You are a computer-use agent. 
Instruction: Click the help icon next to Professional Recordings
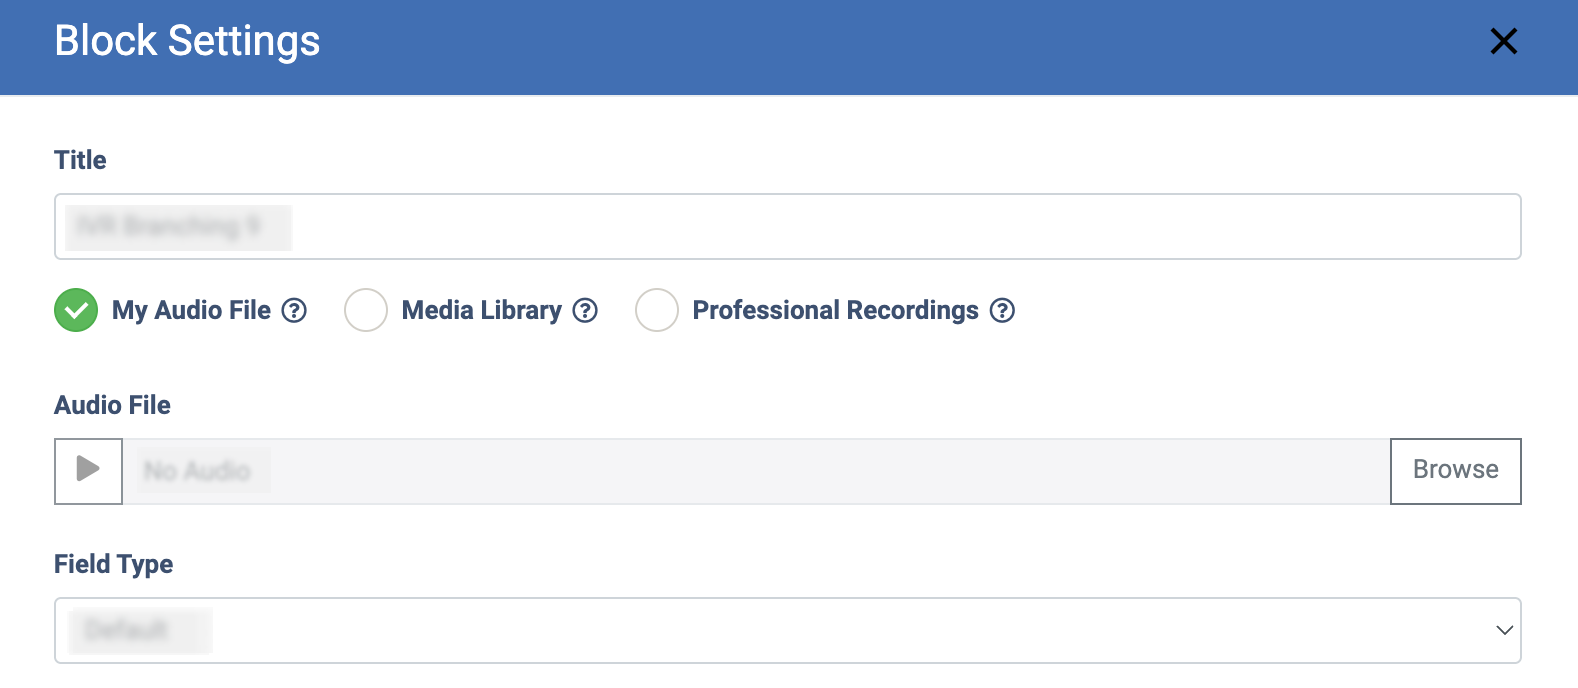pyautogui.click(x=1002, y=311)
